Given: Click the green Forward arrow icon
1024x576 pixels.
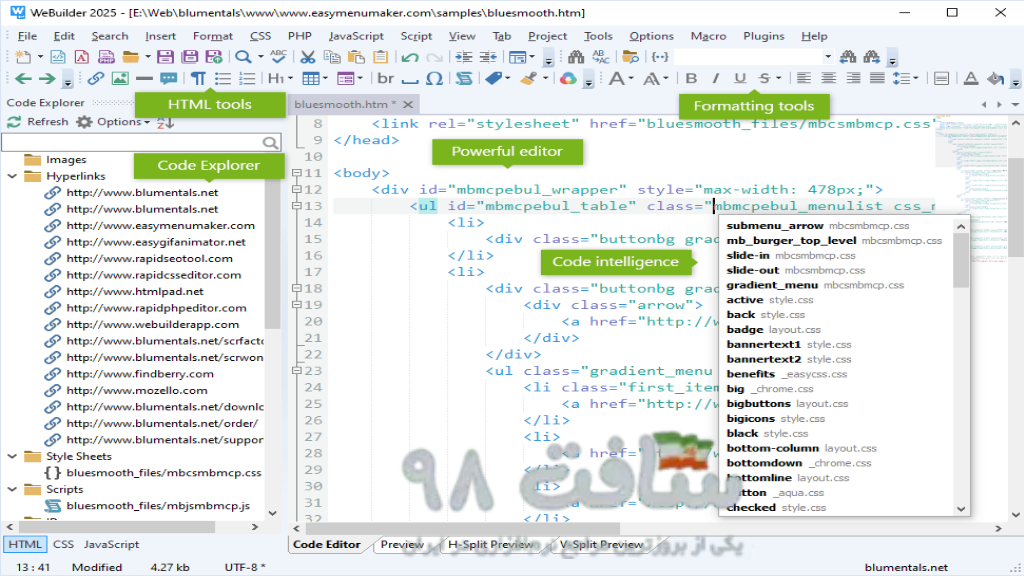Looking at the screenshot, I should [x=47, y=79].
